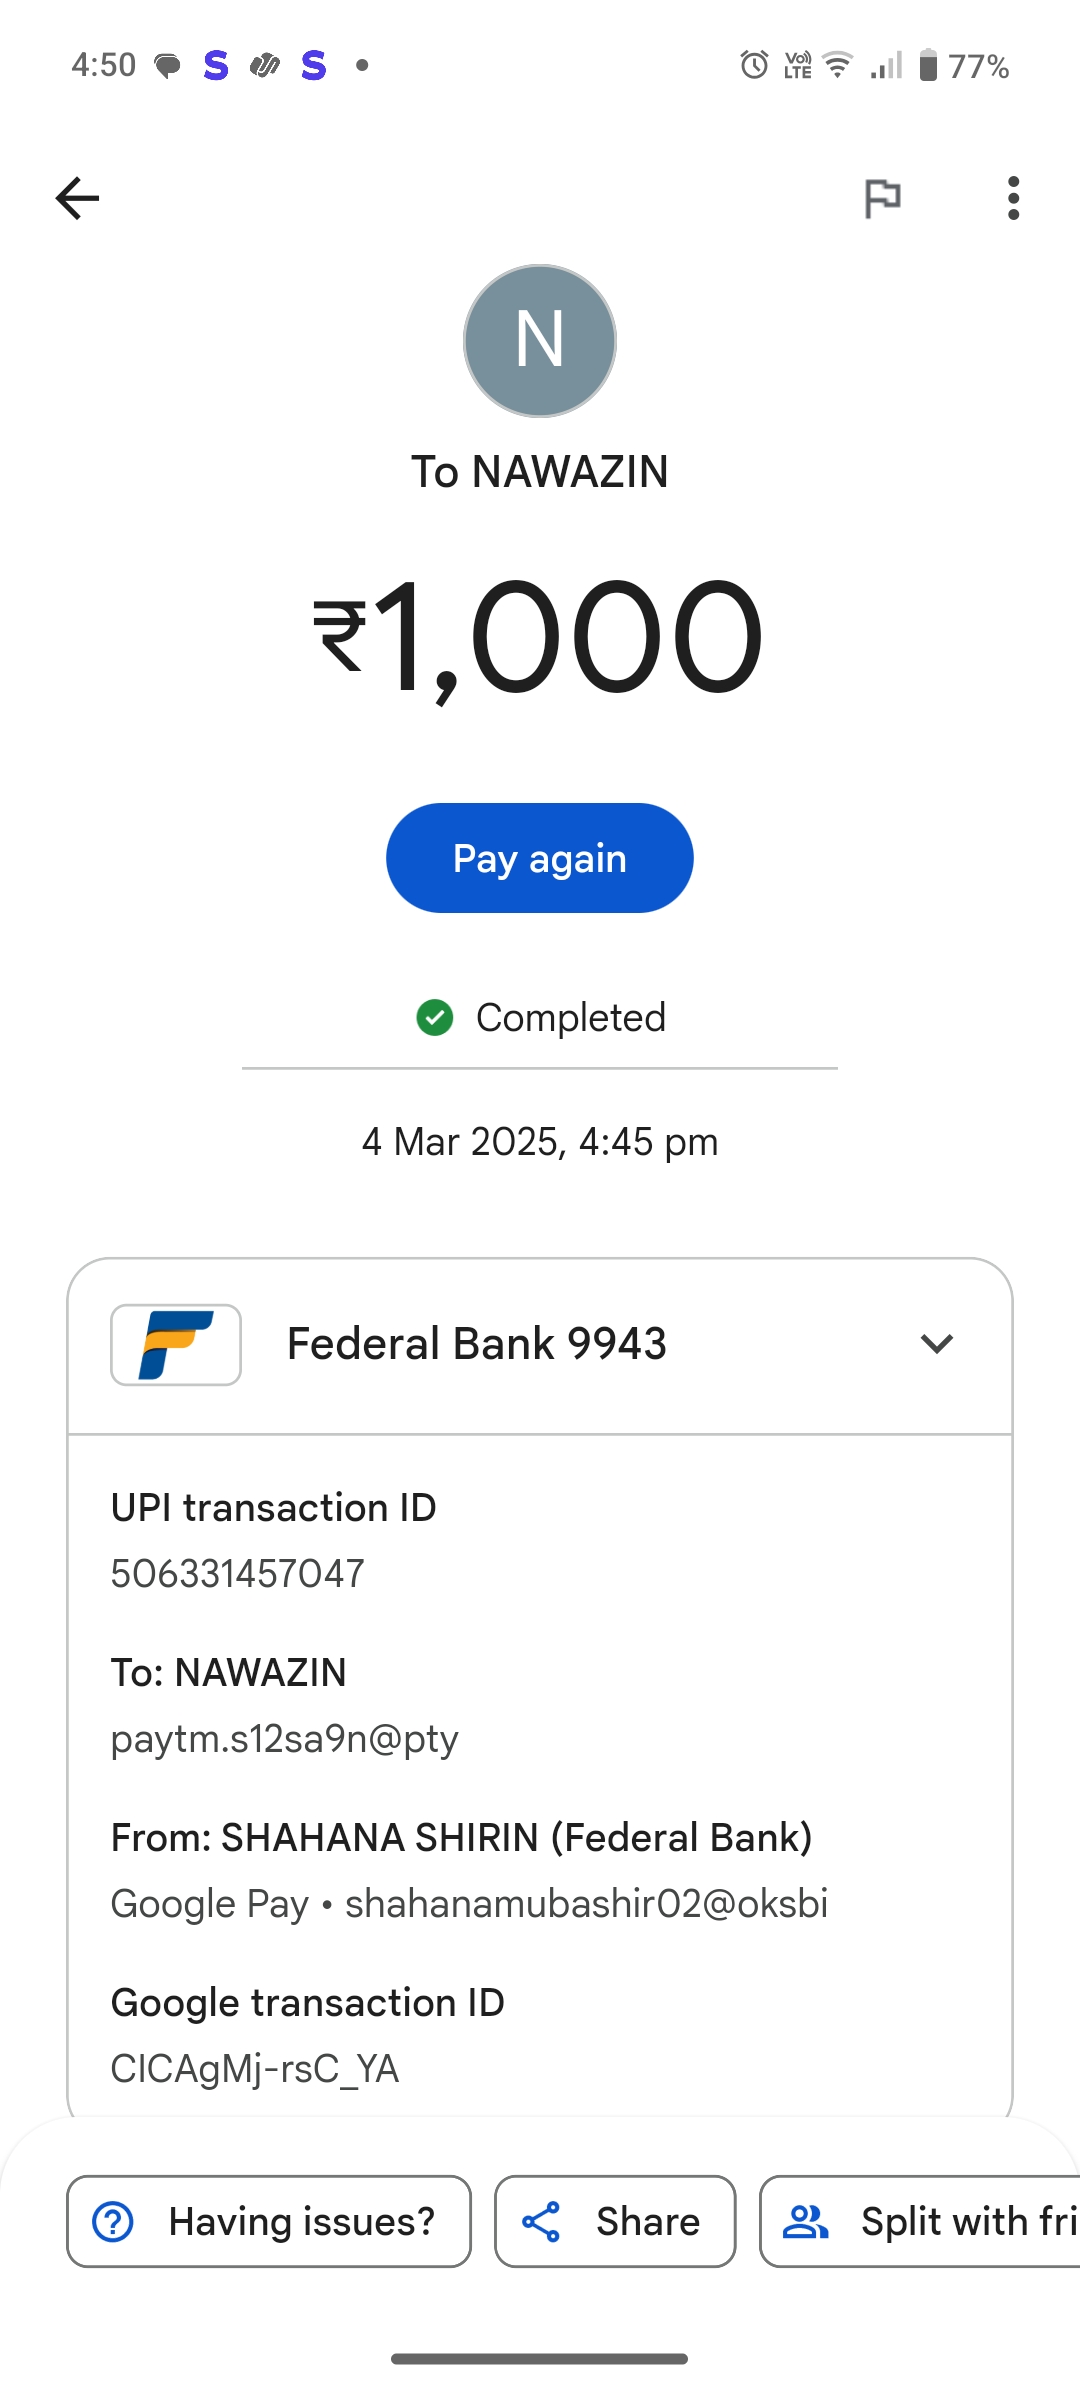Tap the report flag icon
Viewport: 1080px width, 2392px height.
(x=882, y=198)
